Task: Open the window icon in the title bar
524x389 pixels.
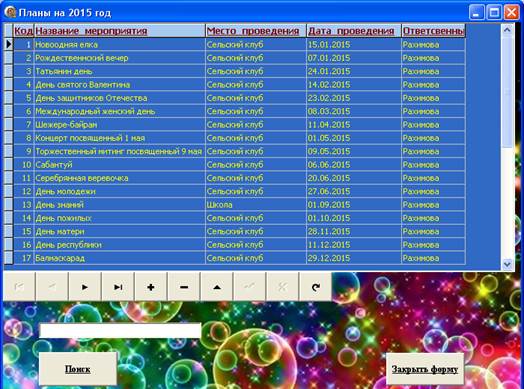Action: pos(10,13)
